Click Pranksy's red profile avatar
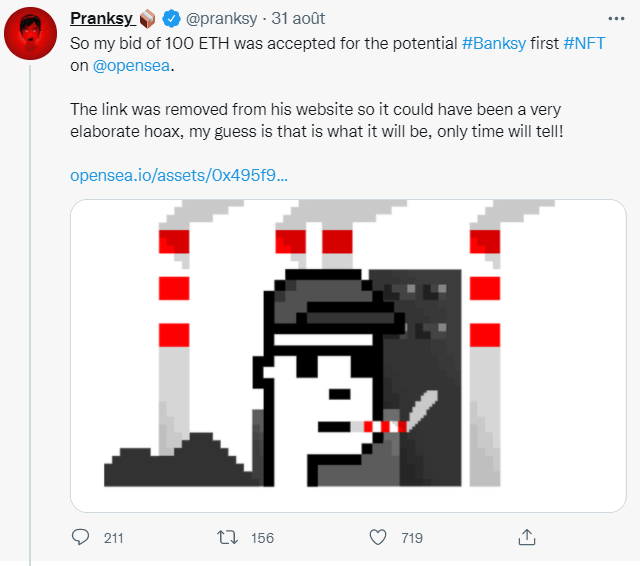This screenshot has width=640, height=566. pyautogui.click(x=31, y=37)
